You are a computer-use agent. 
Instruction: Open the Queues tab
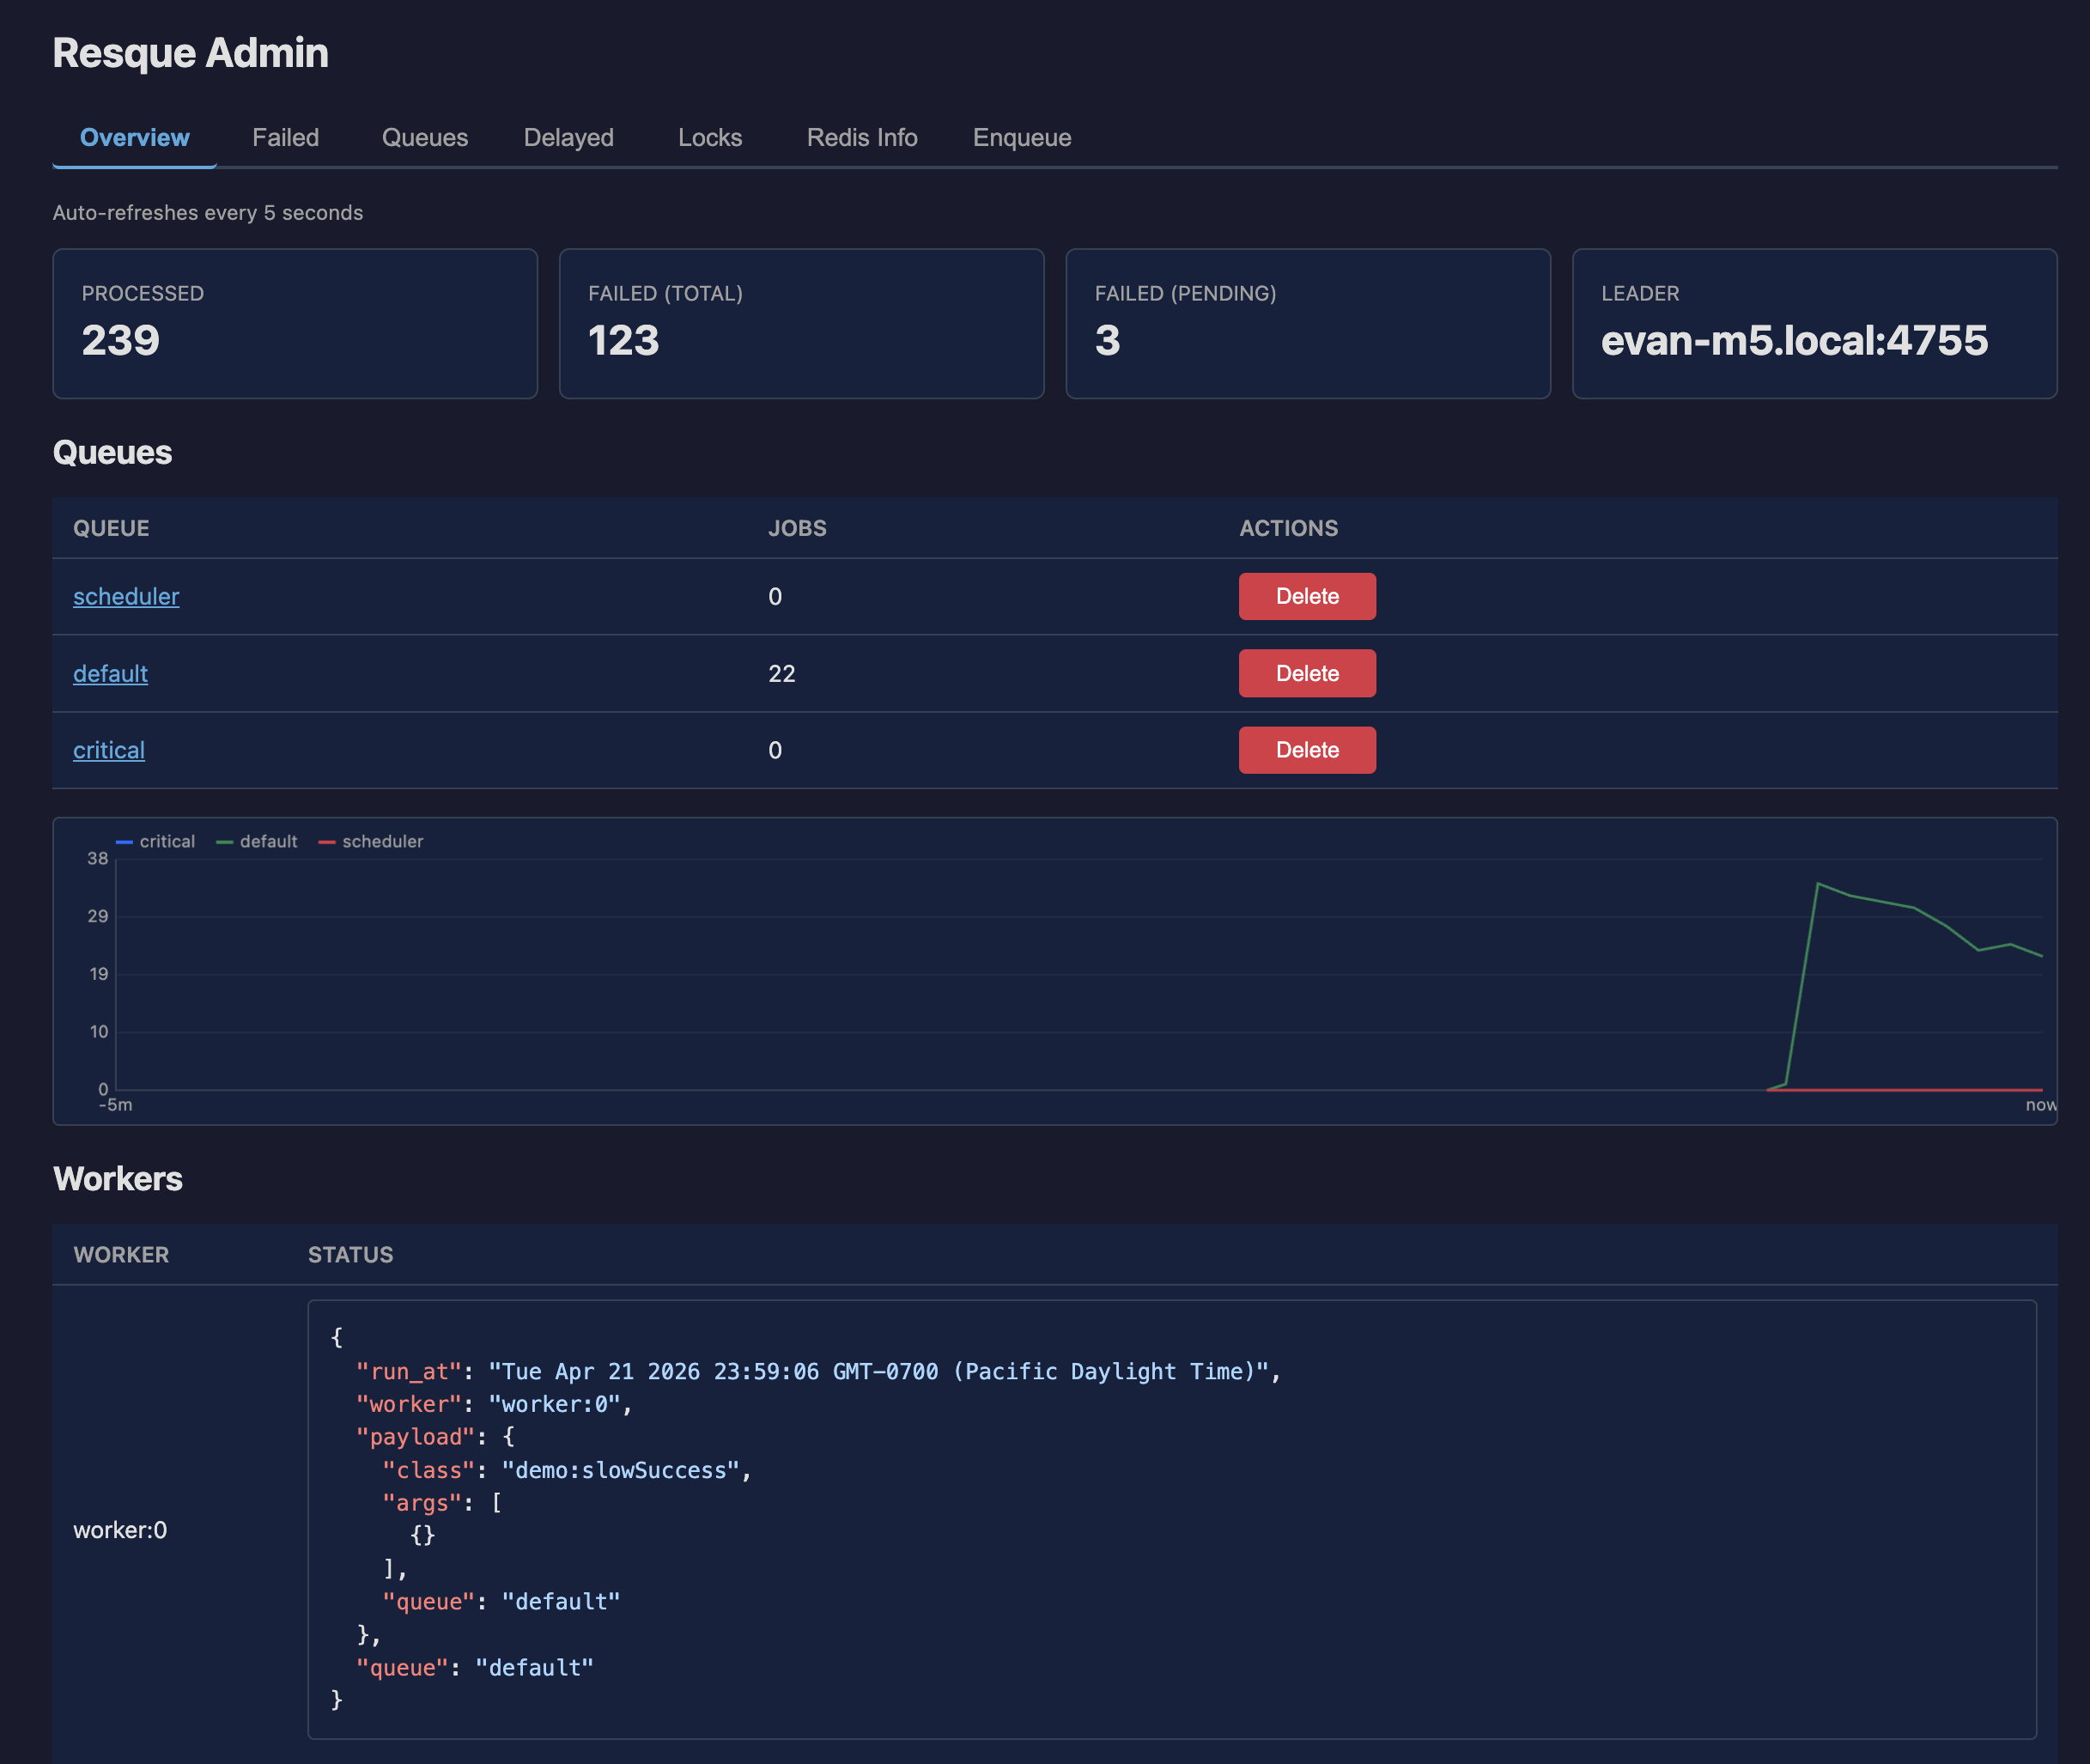(x=424, y=138)
